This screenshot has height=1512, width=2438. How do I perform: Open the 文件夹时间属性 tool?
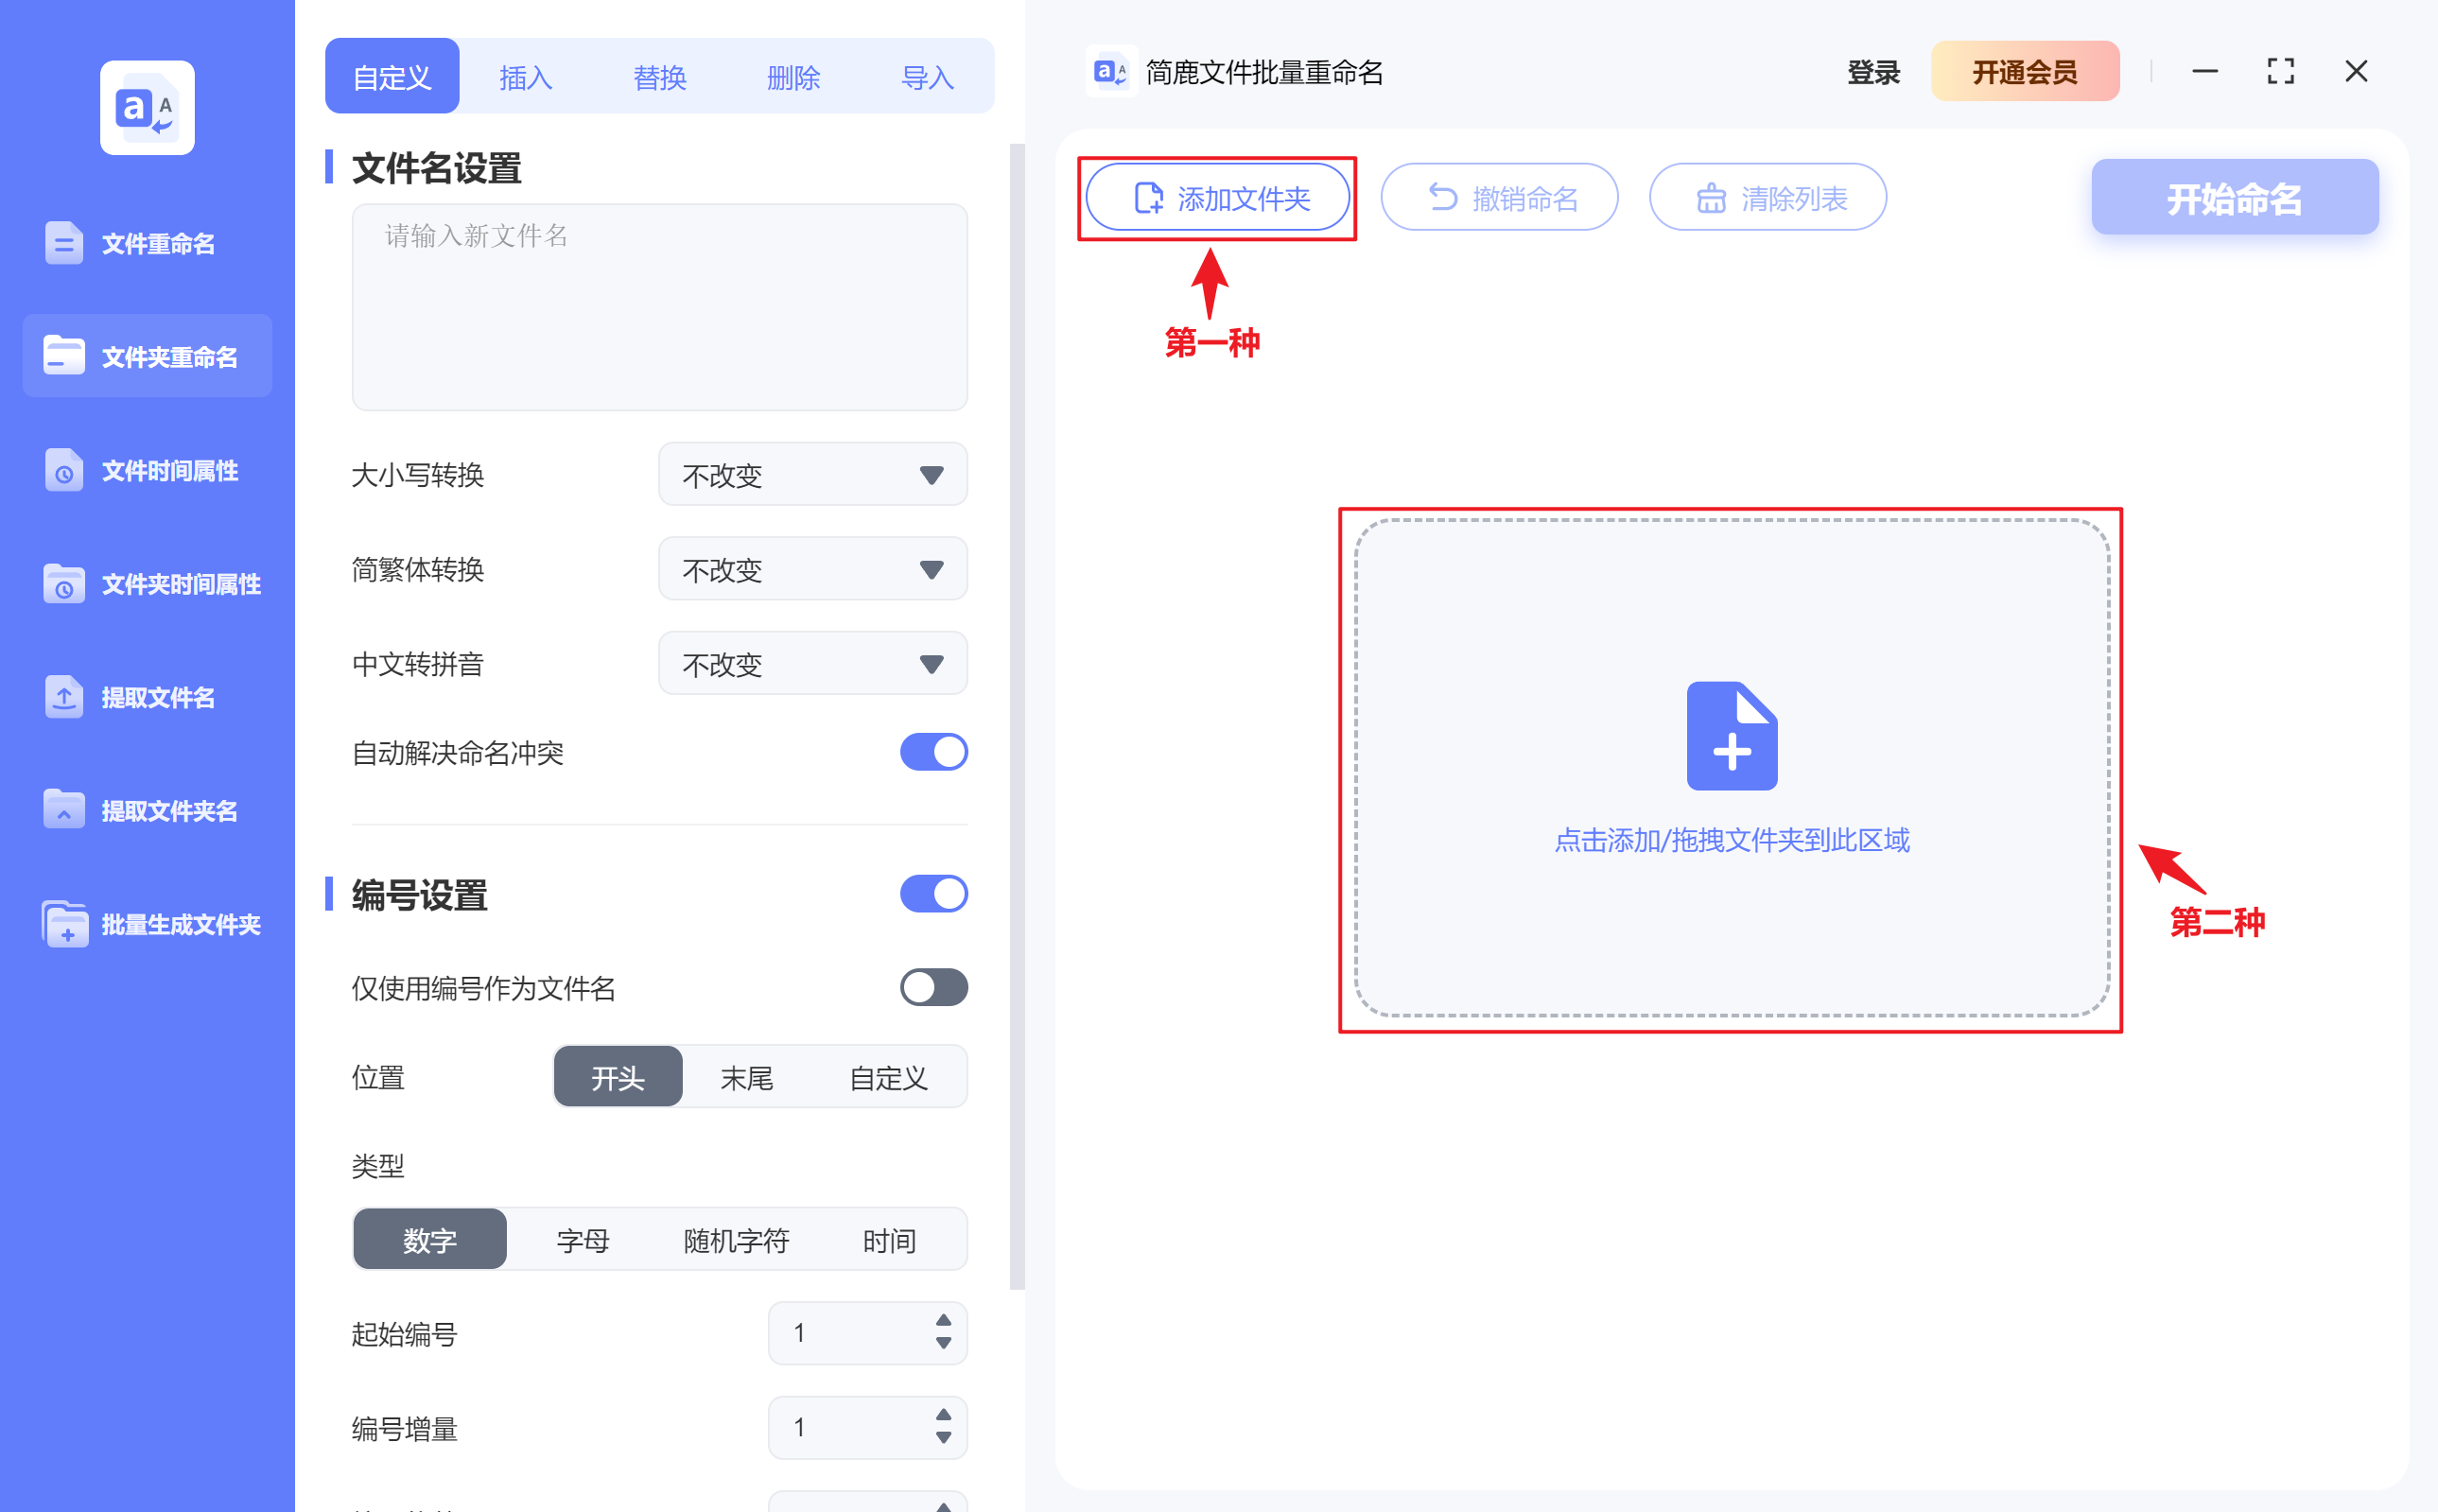tap(147, 584)
